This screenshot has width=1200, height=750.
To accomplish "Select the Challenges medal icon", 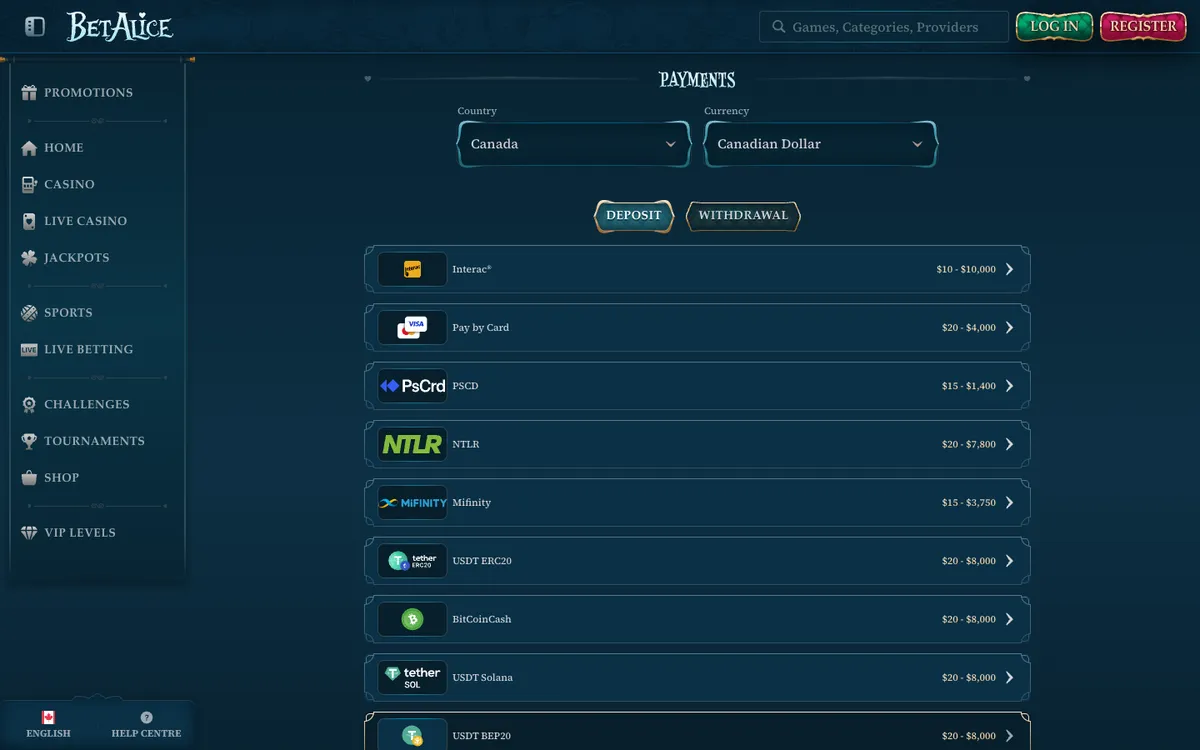I will pos(29,404).
